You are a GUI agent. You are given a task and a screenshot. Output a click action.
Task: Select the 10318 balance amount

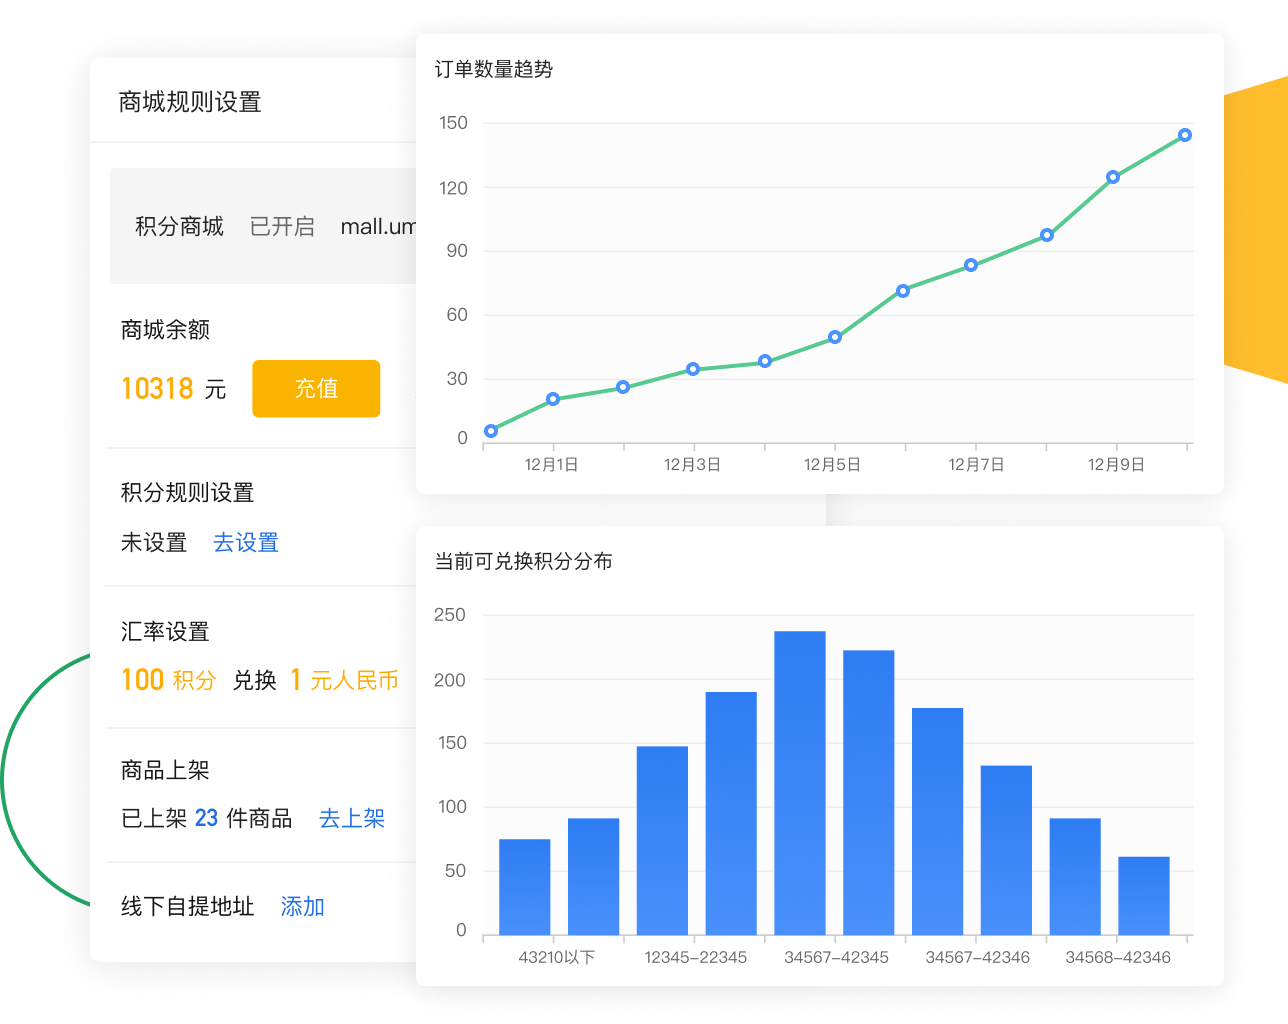tap(157, 389)
